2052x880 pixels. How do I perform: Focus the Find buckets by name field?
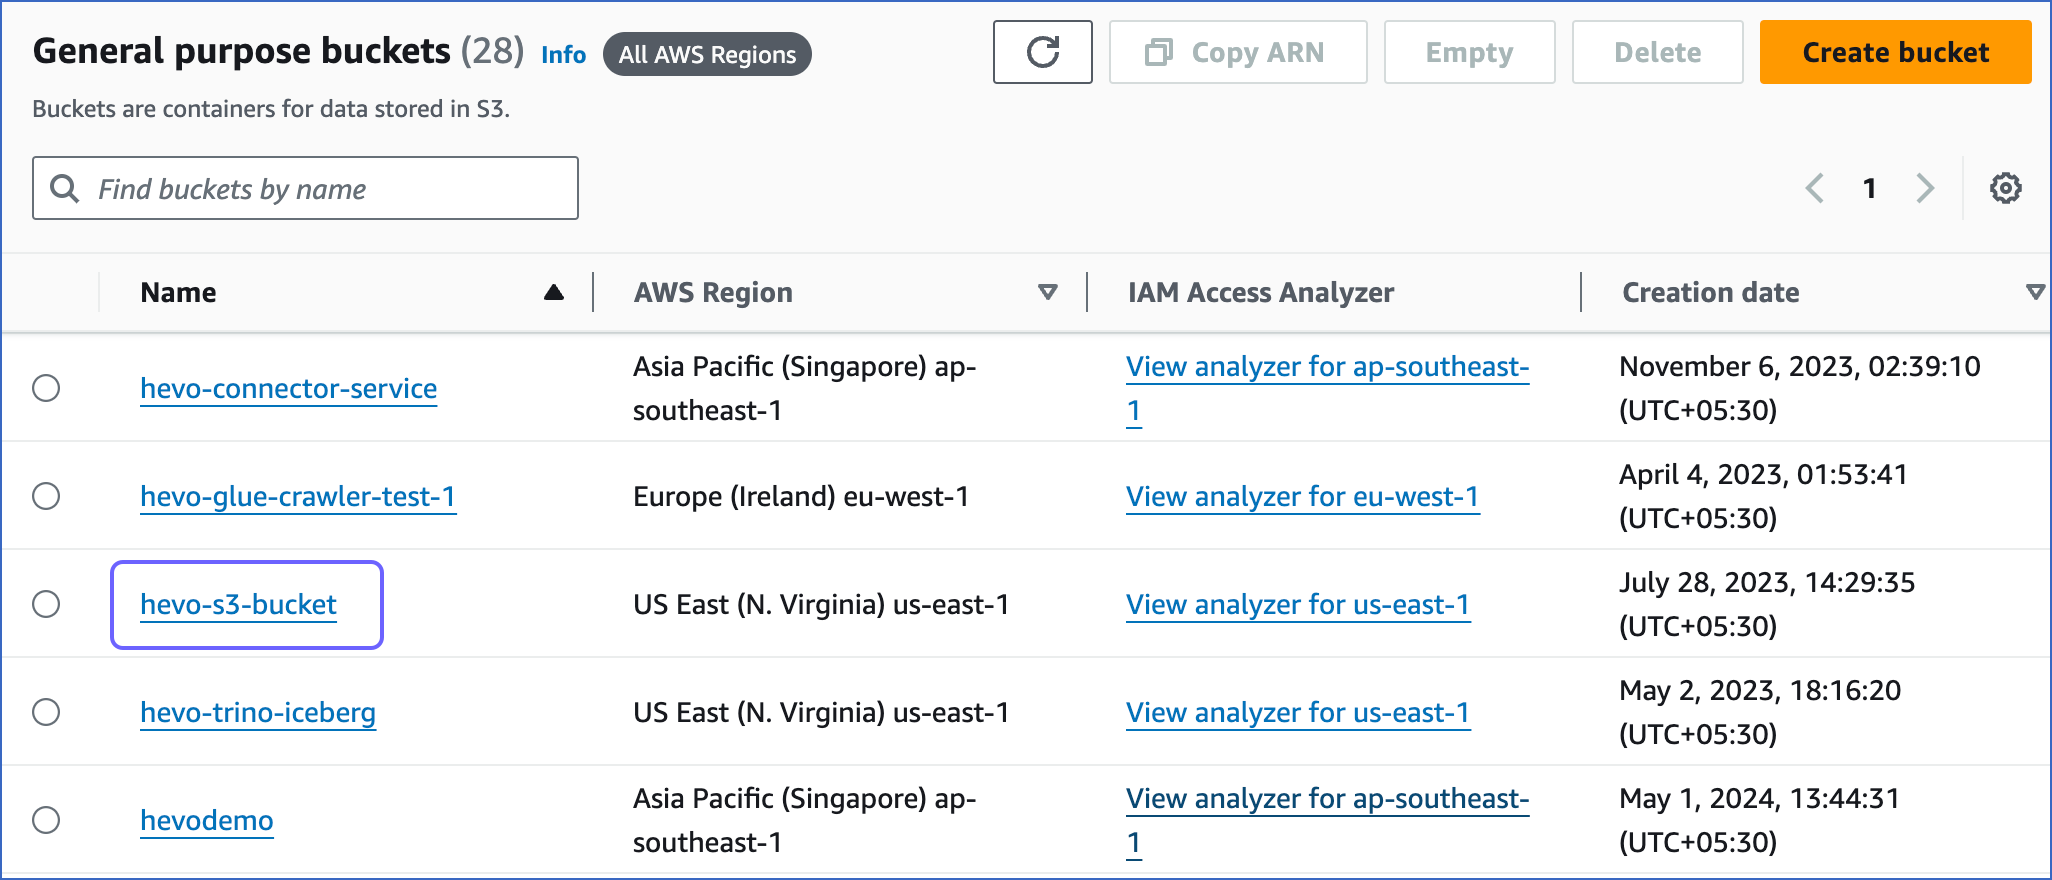[305, 188]
